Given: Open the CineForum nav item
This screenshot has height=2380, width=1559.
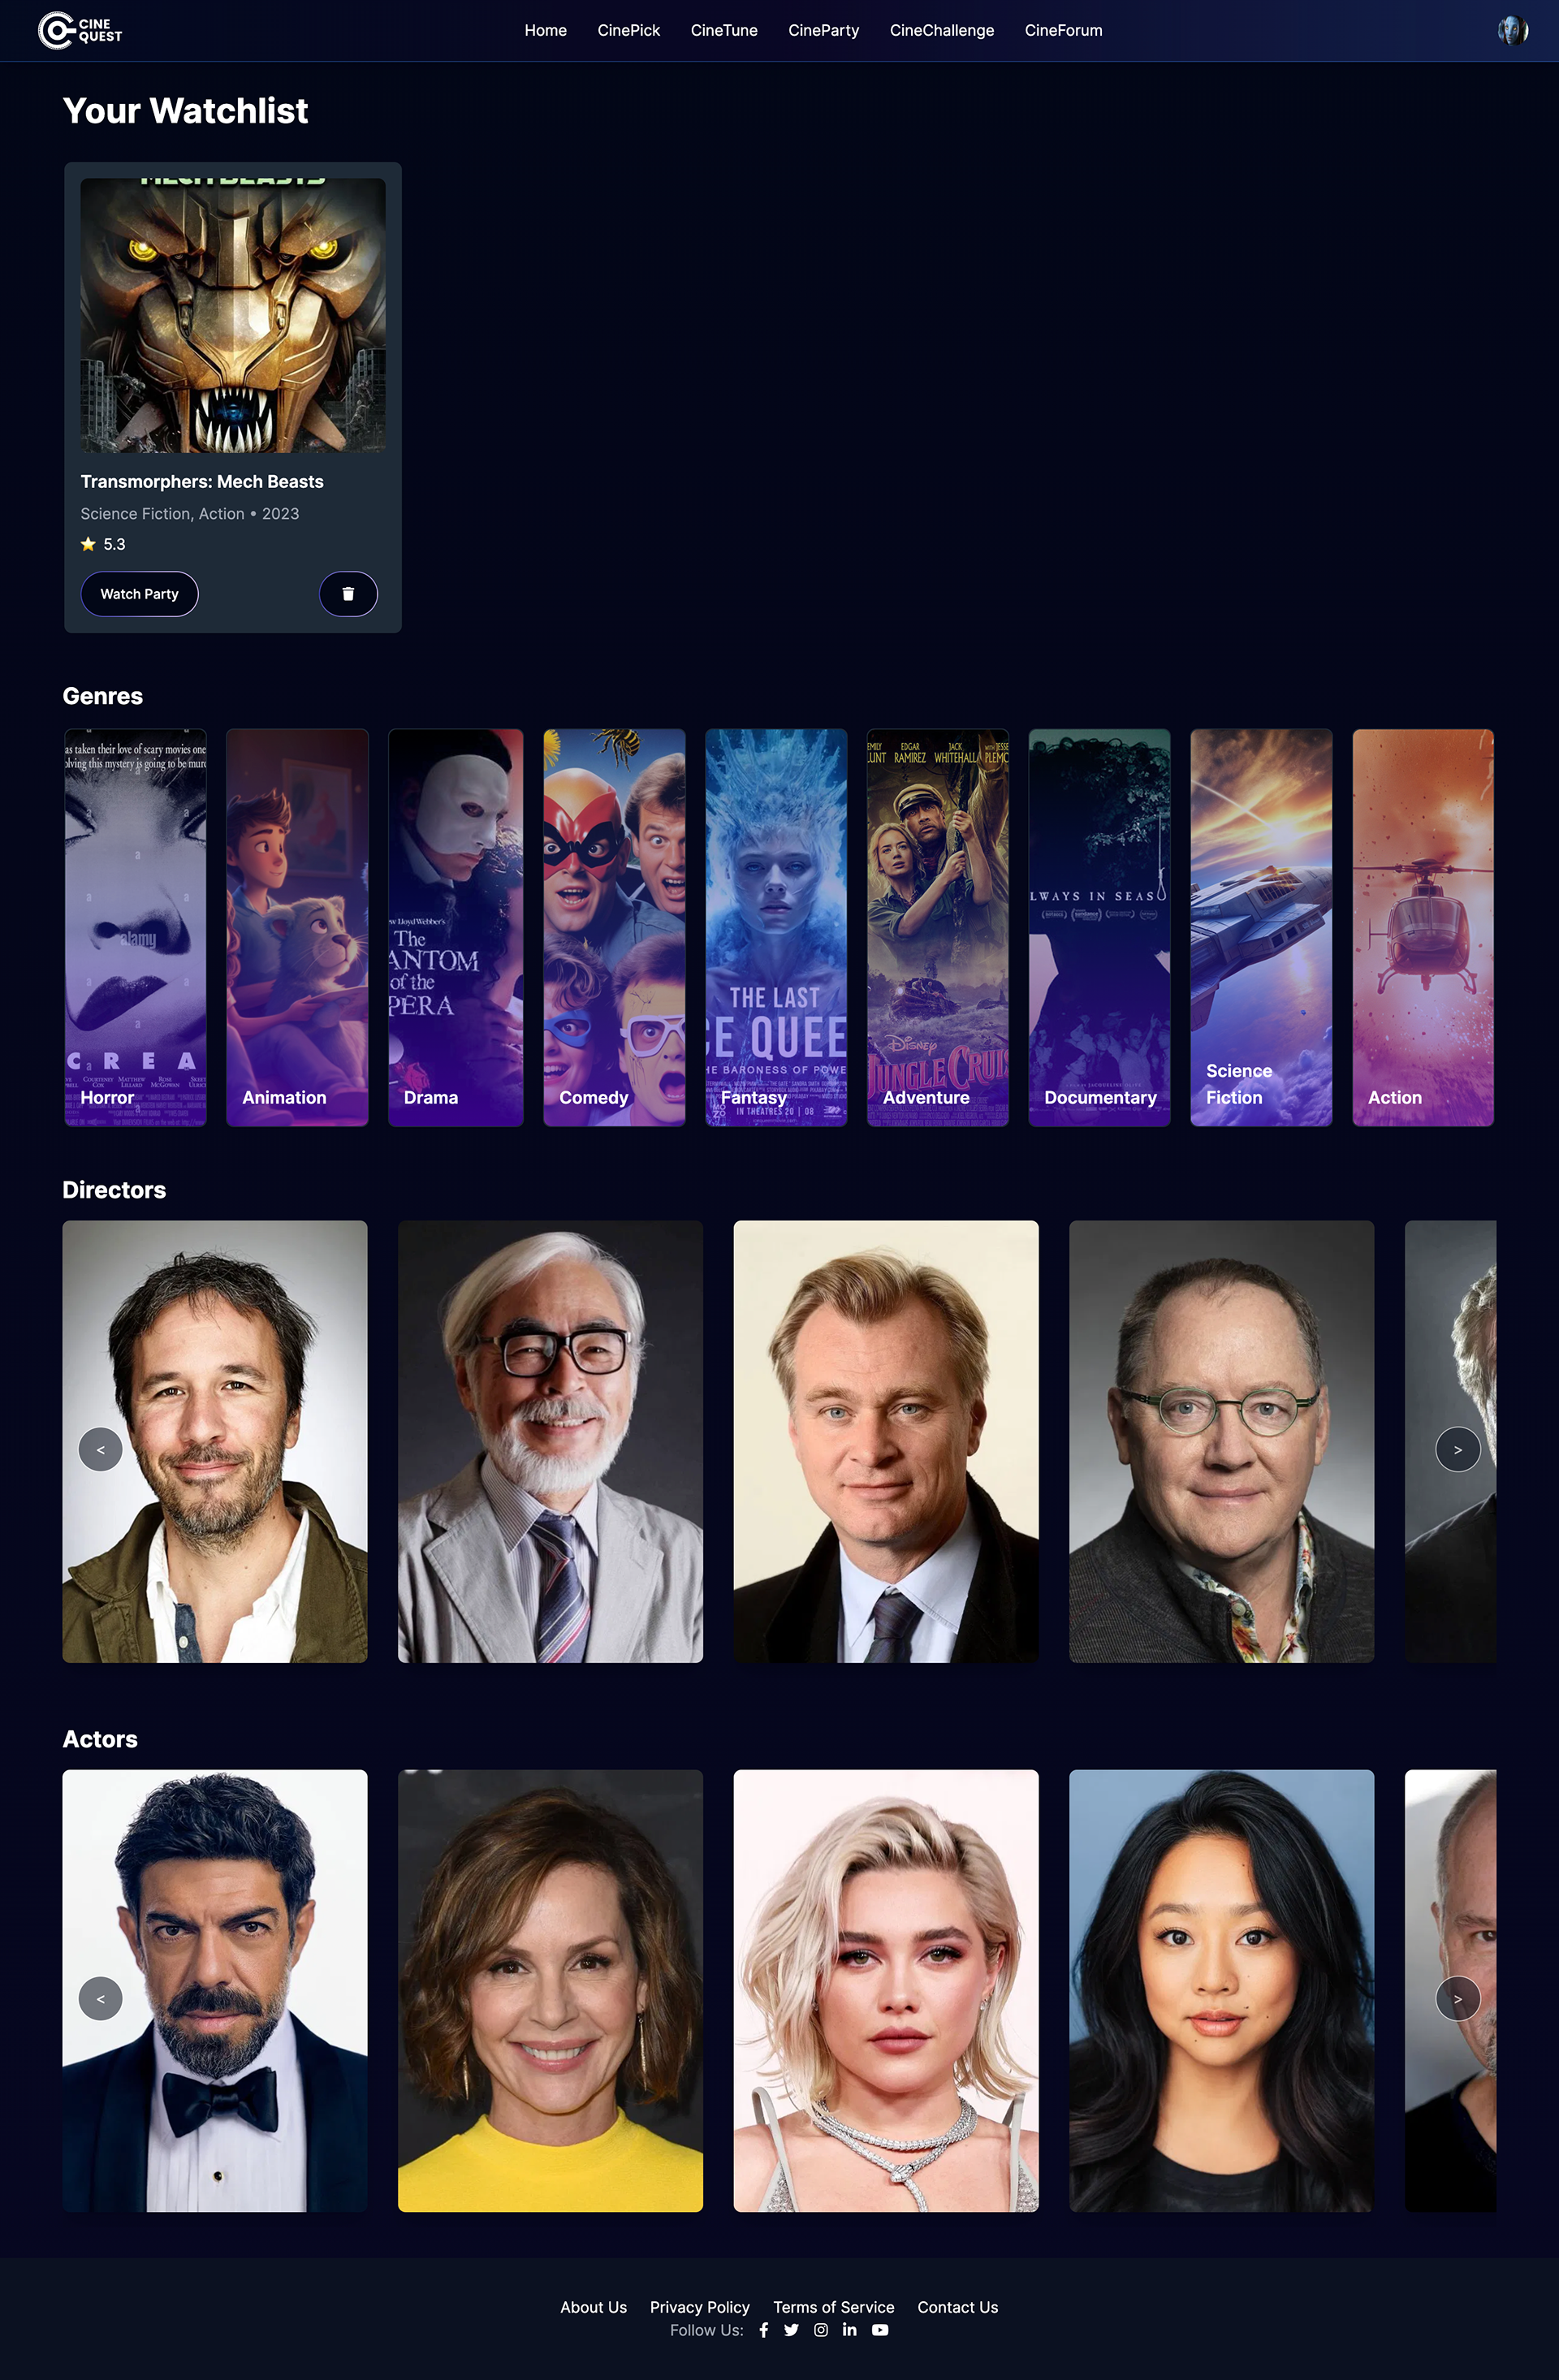Looking at the screenshot, I should tap(1063, 30).
